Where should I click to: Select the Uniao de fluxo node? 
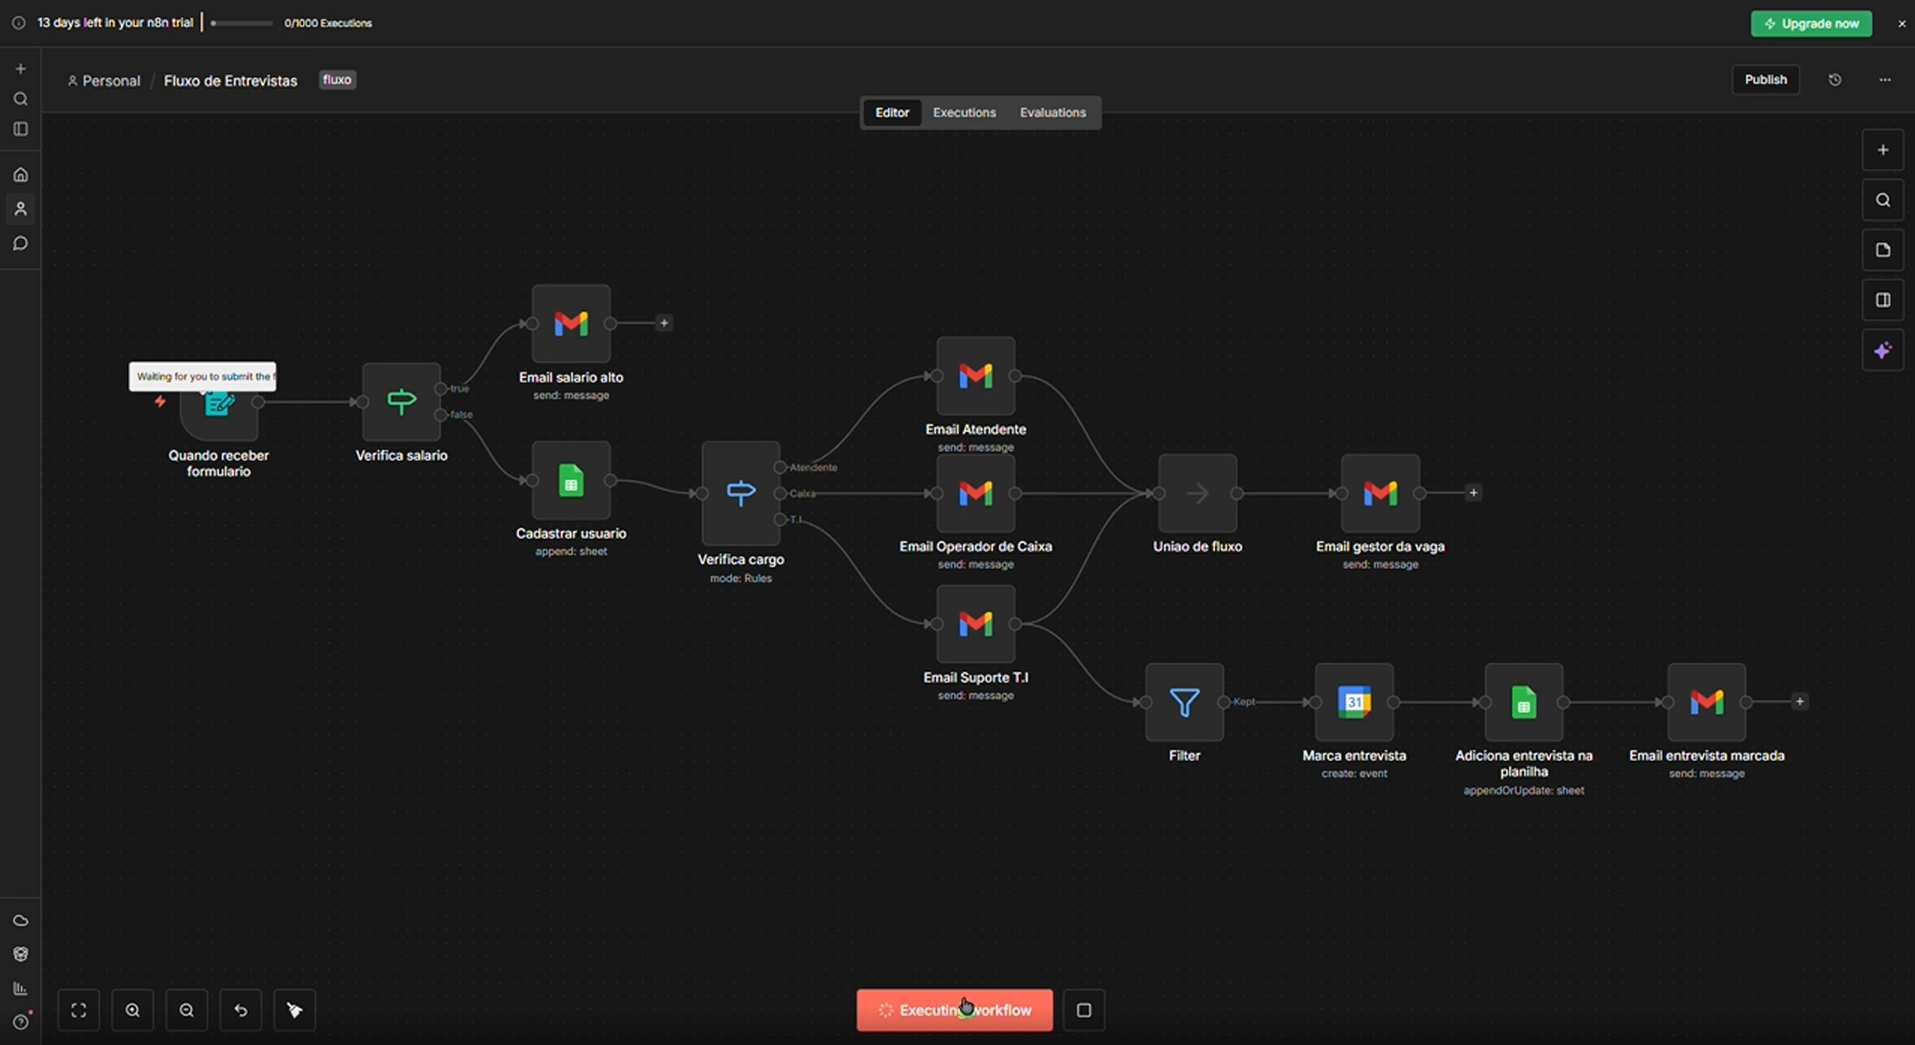tap(1198, 493)
